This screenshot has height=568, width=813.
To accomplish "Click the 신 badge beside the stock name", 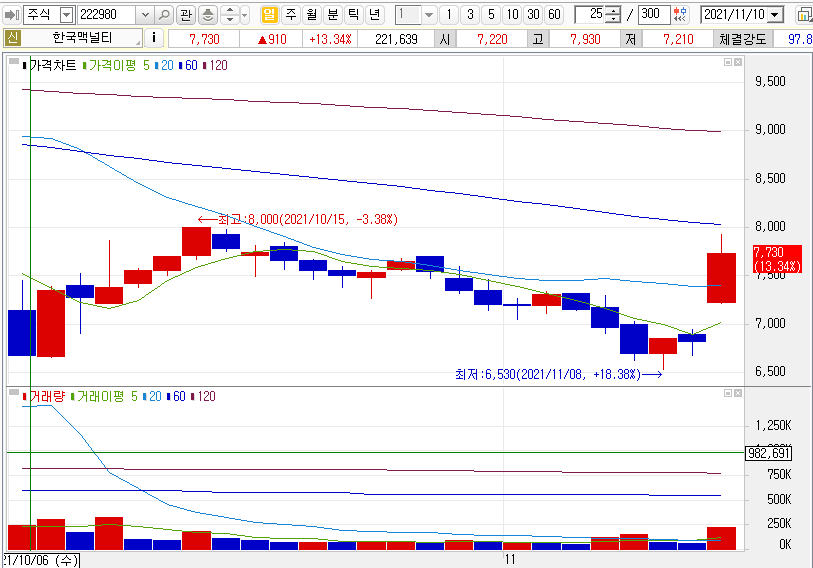I will (x=12, y=38).
